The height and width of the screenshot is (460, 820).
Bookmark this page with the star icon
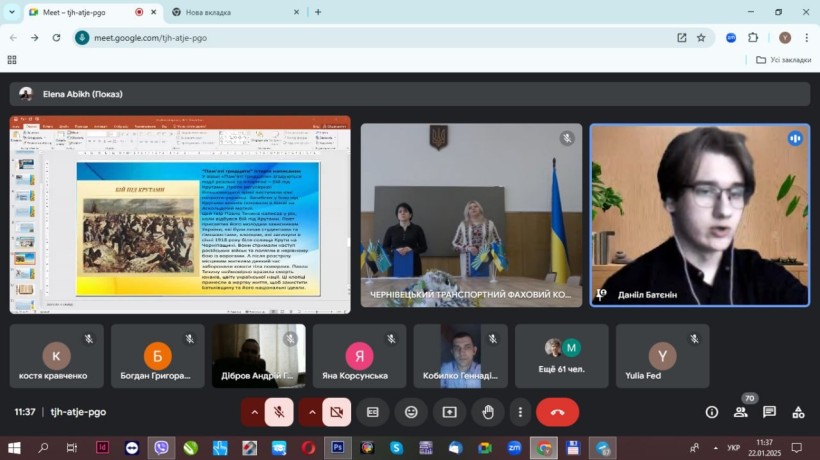(x=701, y=37)
